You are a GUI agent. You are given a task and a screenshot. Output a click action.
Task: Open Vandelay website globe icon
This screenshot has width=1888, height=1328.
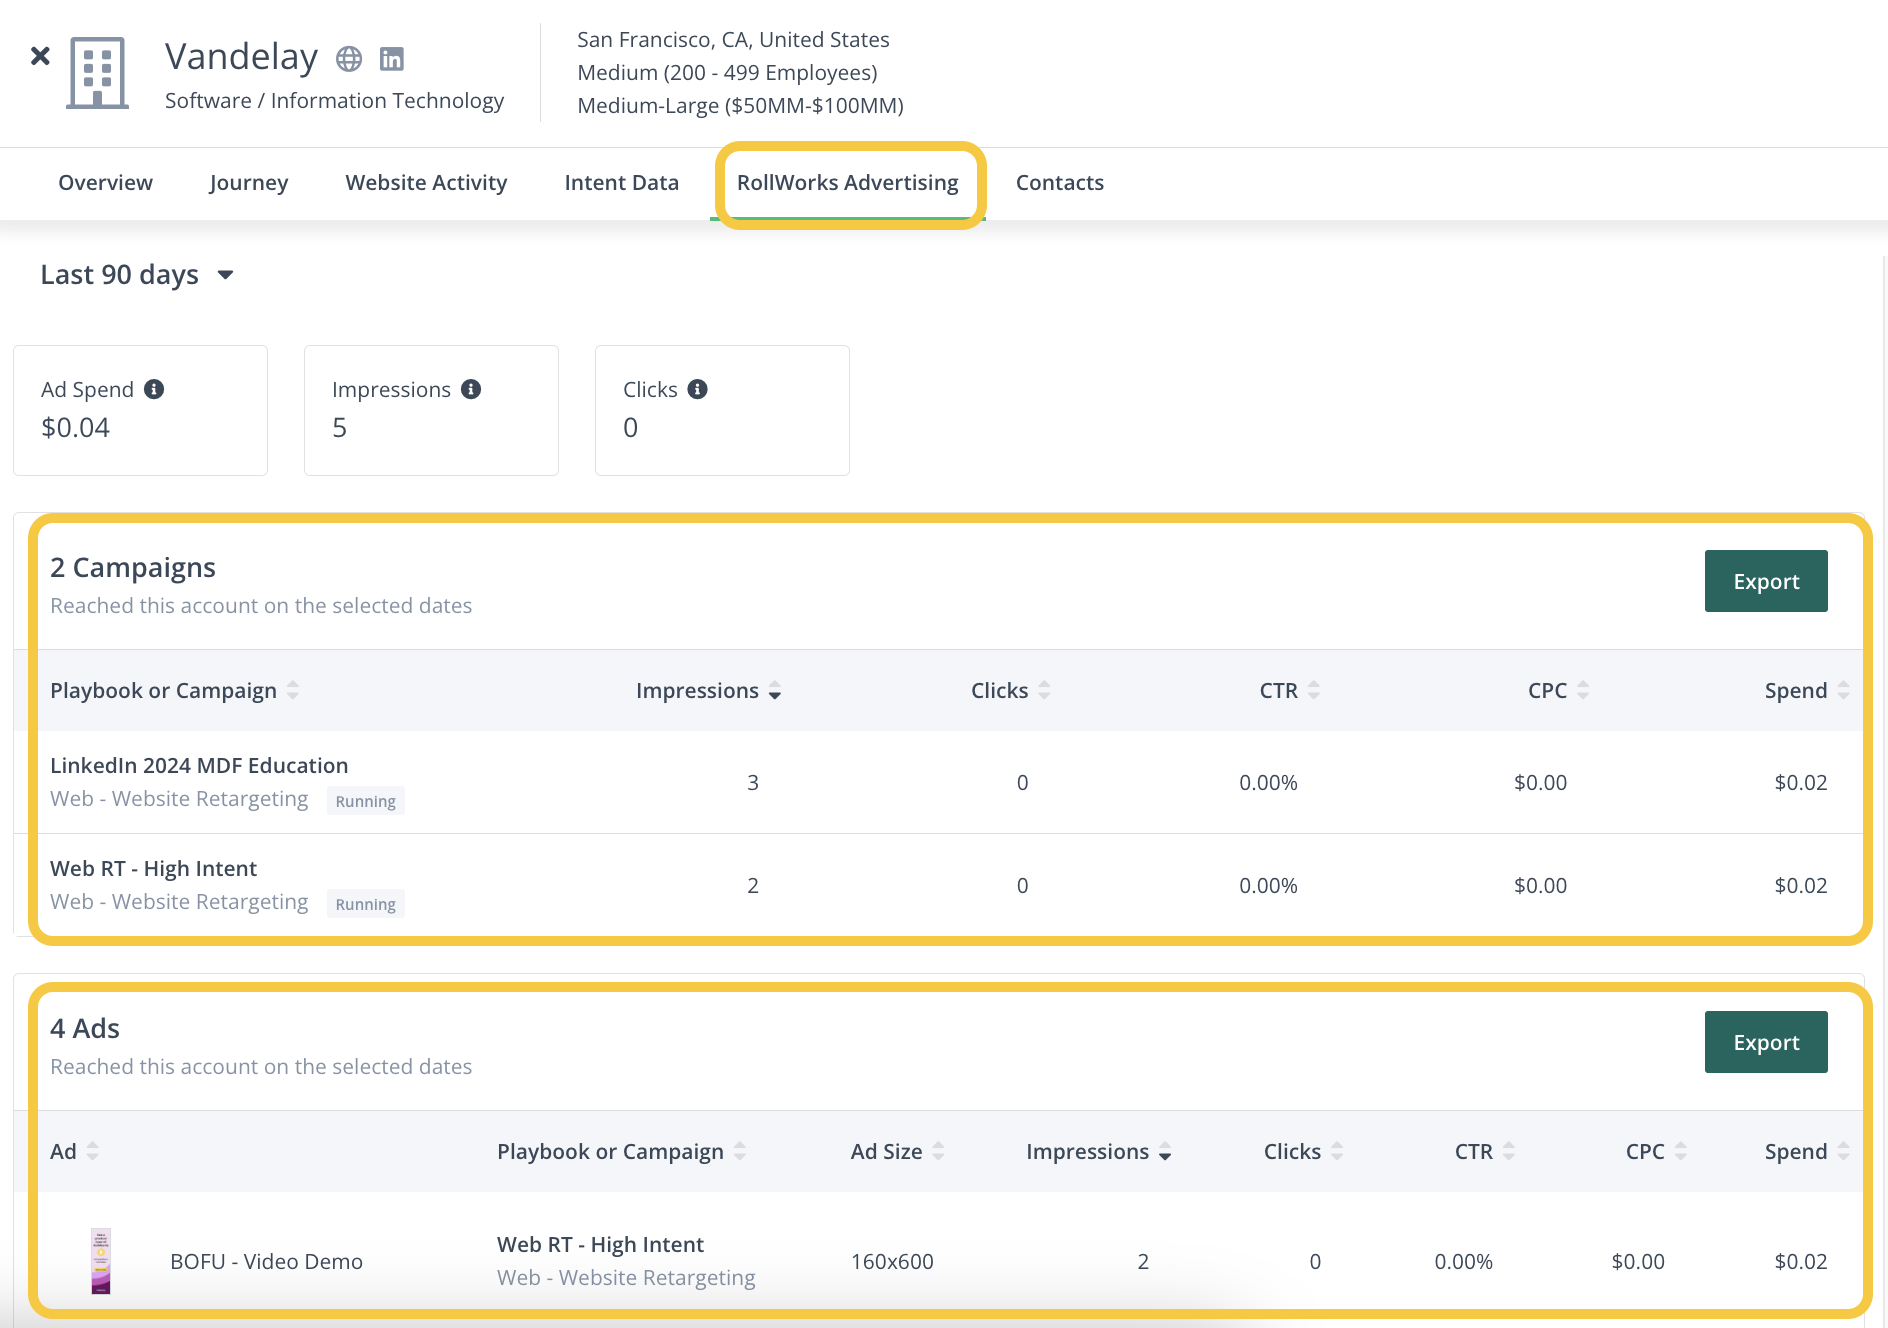tap(349, 59)
